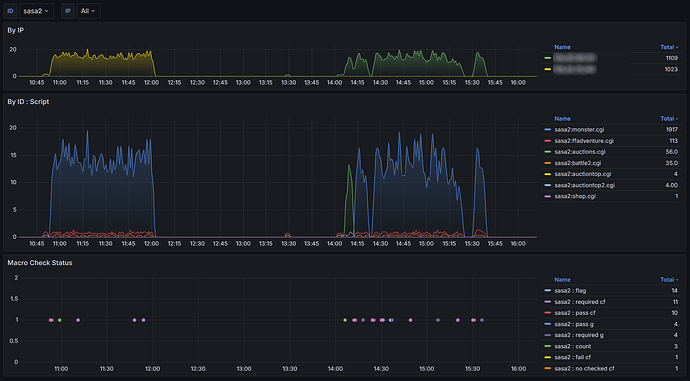Click the blue color swatch of monster.cgi
This screenshot has width=690, height=381.
point(547,130)
